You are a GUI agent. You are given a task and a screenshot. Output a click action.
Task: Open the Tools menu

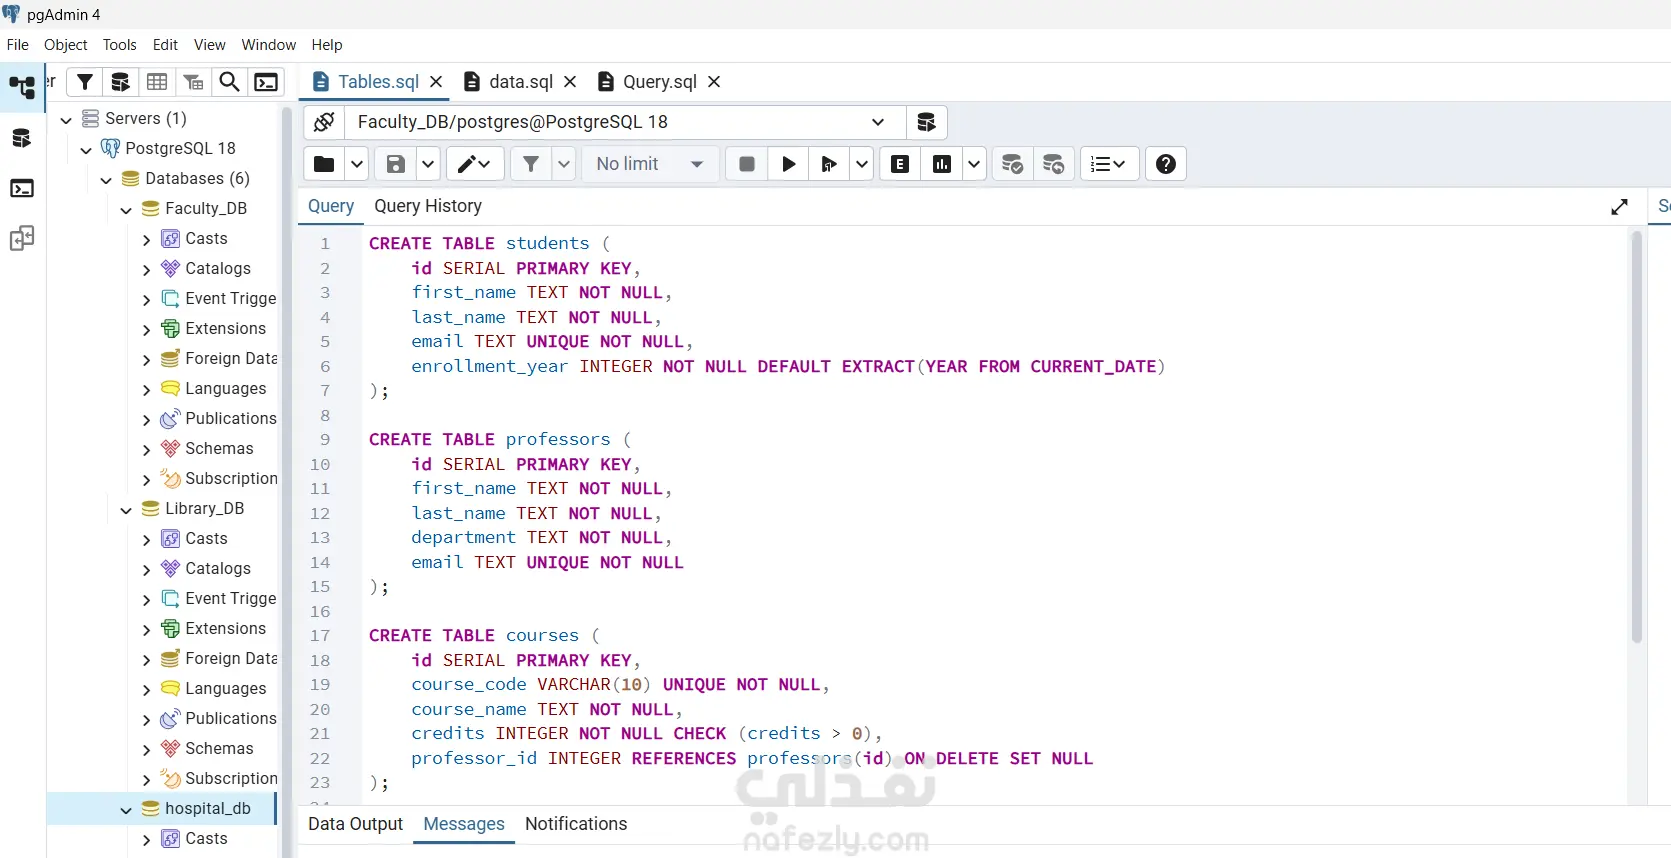tap(119, 45)
